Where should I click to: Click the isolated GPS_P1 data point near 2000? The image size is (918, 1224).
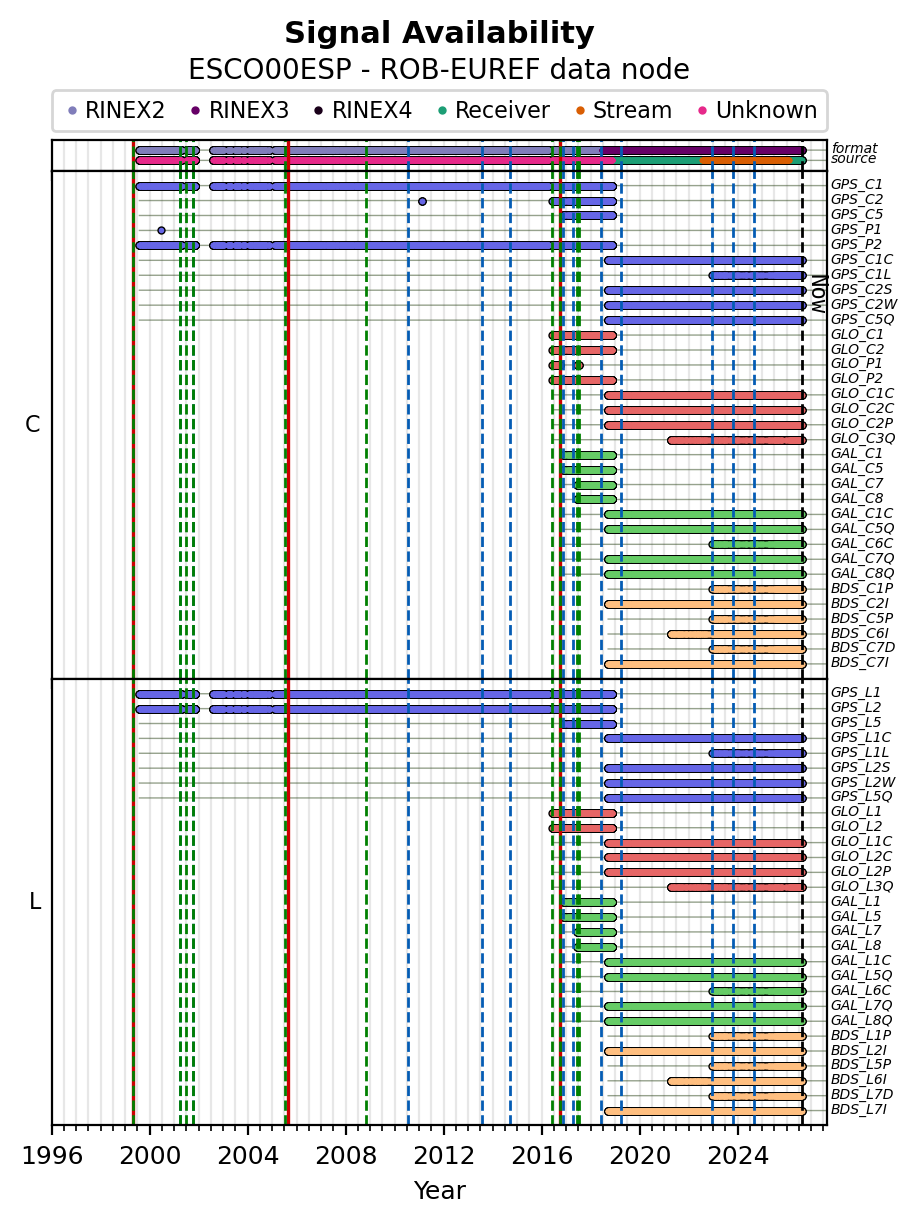click(161, 230)
